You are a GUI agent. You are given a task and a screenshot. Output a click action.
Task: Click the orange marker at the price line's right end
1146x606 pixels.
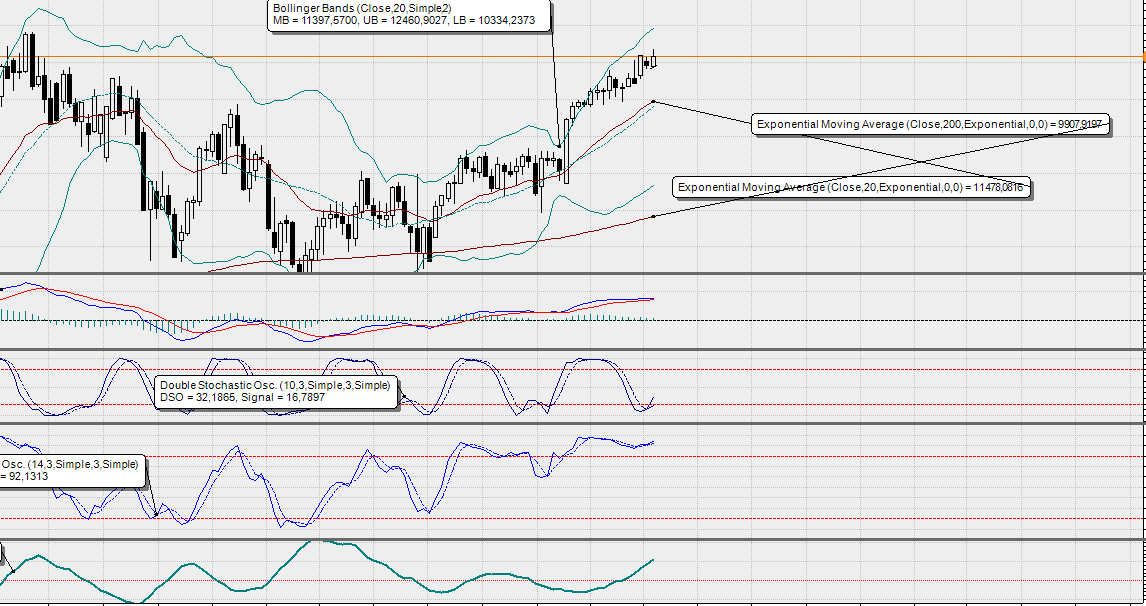point(1143,56)
